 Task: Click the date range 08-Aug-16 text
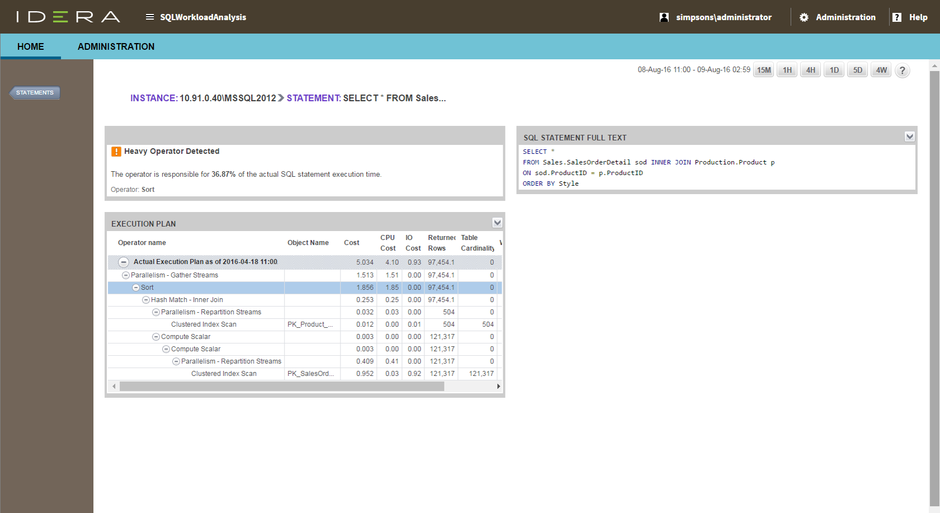point(694,70)
